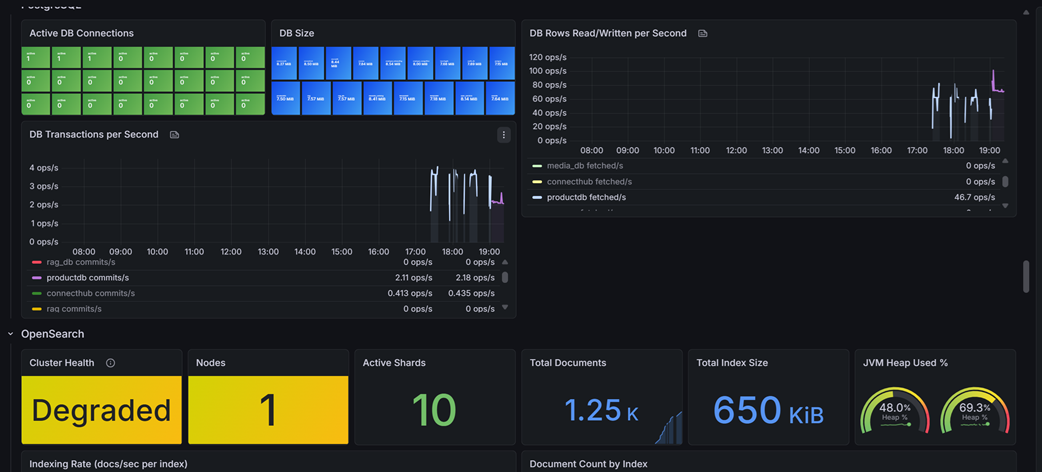Toggle the productdb commits/s legend series
1042x472 pixels.
[88, 278]
